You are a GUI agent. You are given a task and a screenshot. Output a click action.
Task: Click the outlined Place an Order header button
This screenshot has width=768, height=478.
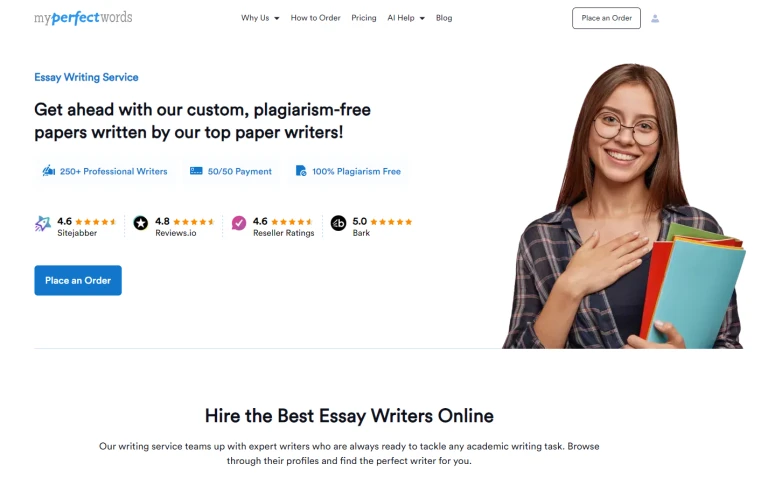pyautogui.click(x=606, y=18)
